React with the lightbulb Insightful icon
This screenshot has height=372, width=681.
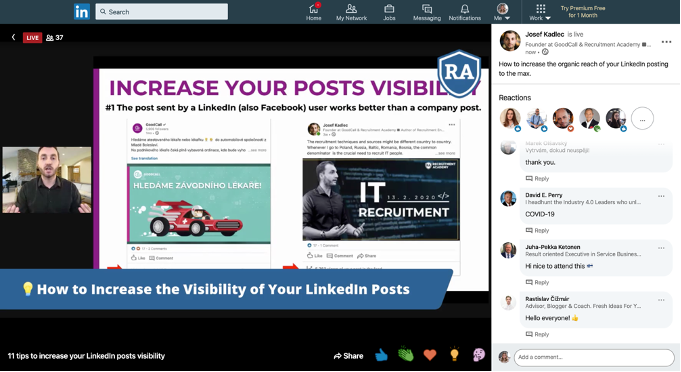(454, 354)
